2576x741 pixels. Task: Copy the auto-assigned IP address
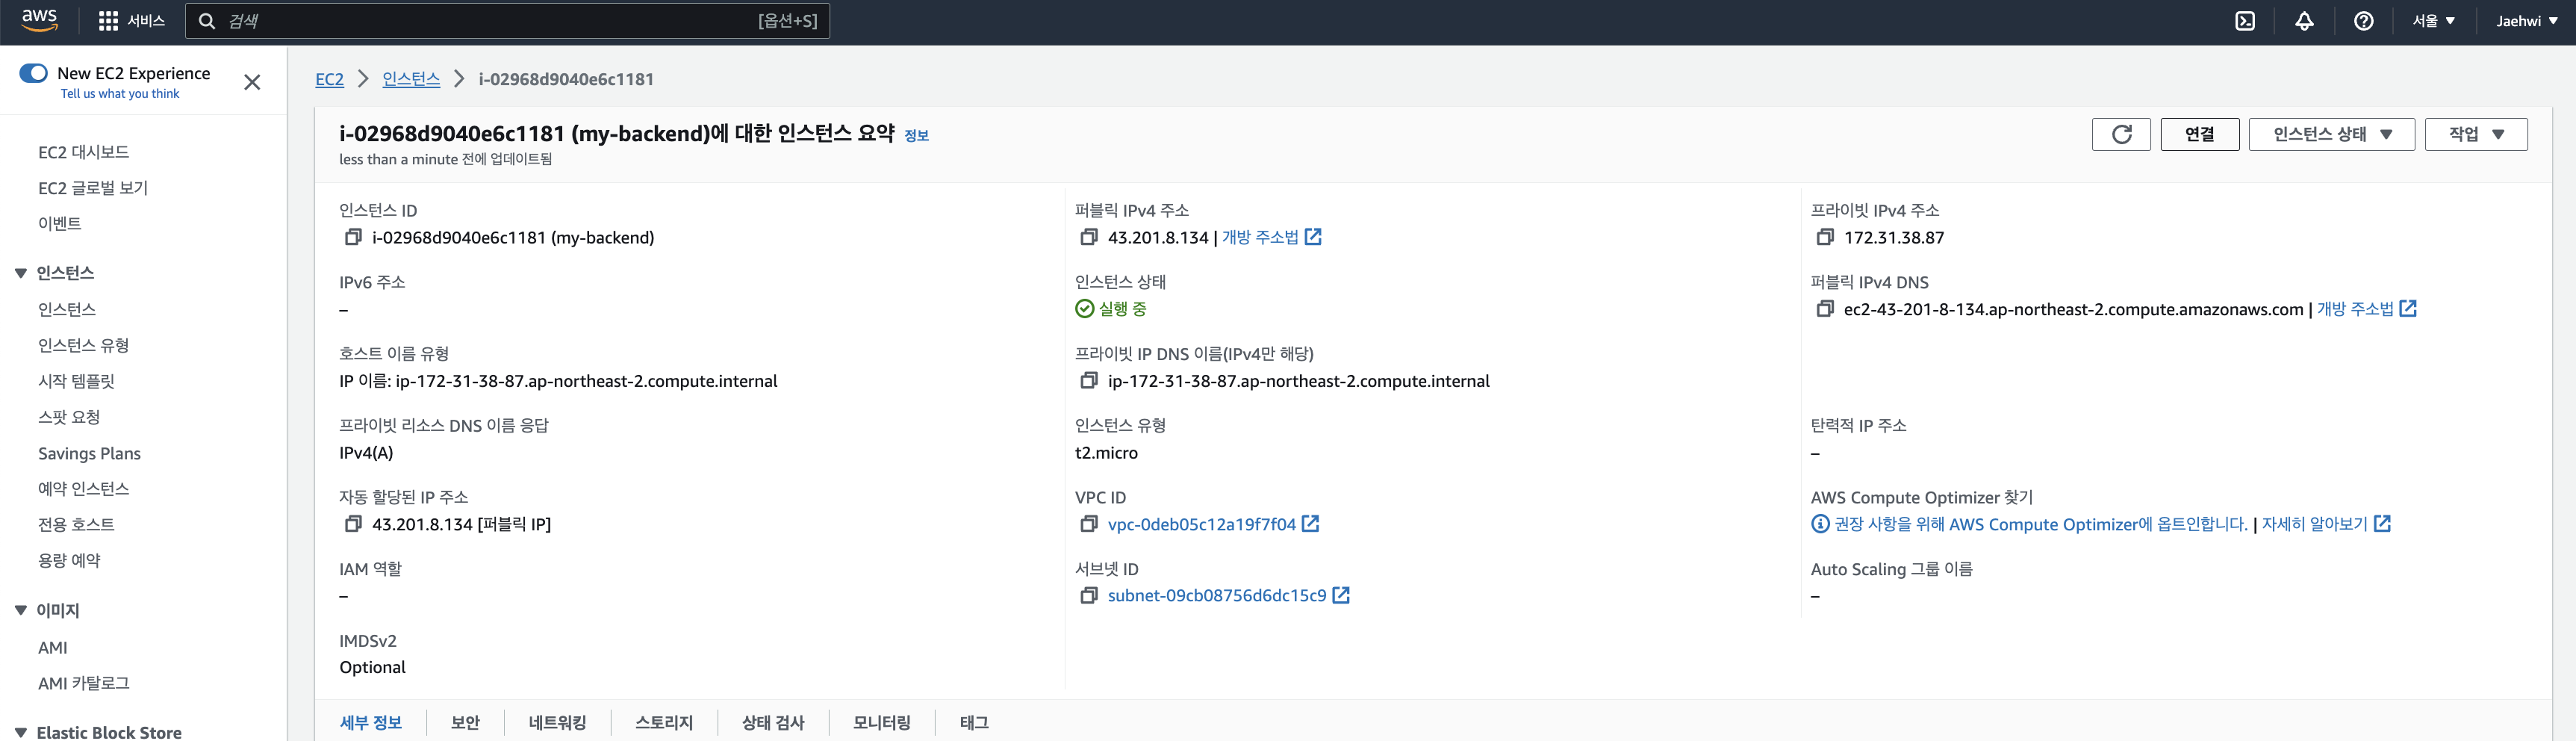pos(353,524)
